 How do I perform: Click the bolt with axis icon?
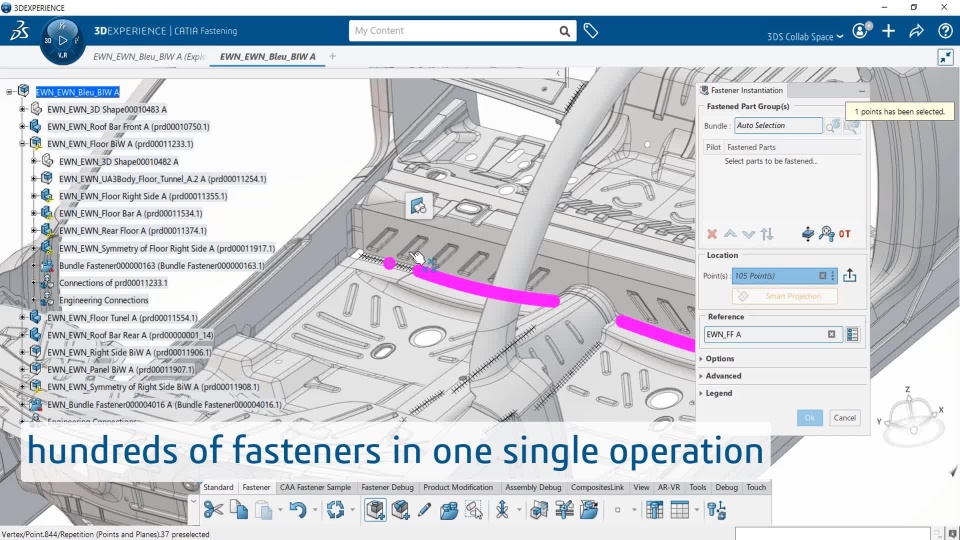click(716, 509)
